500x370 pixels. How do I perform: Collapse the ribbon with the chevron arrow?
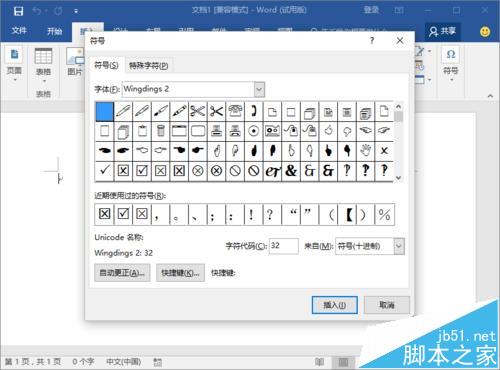pos(490,96)
